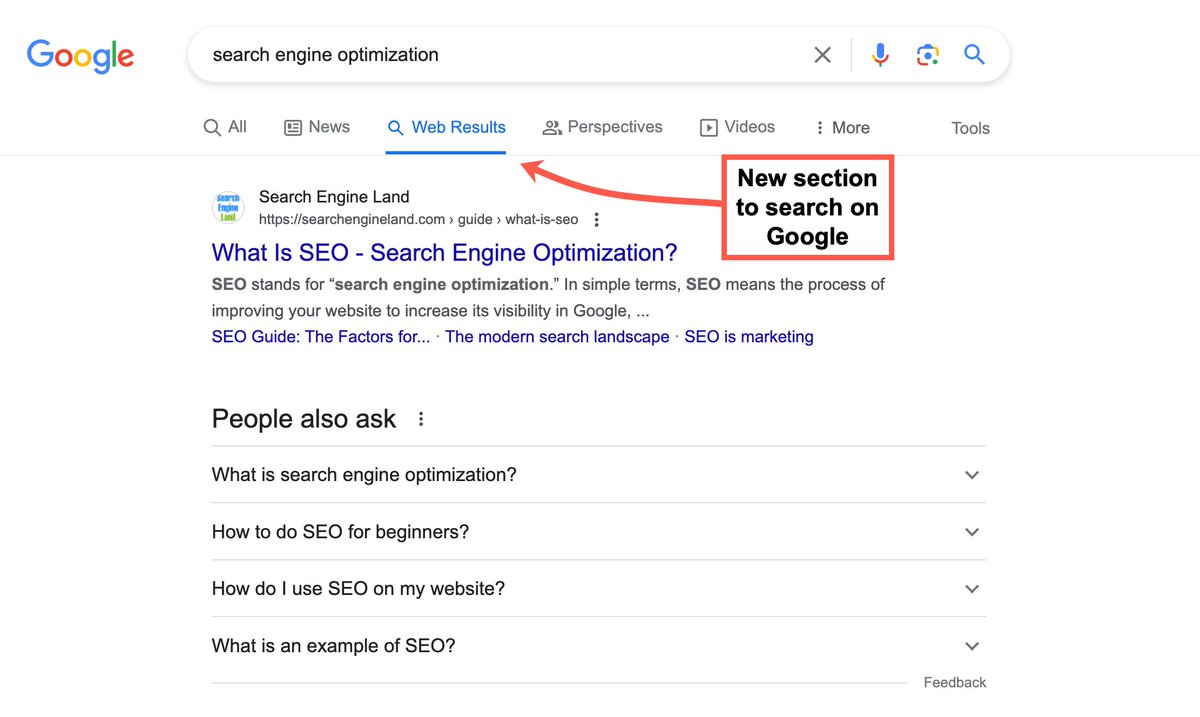
Task: Click the search magnifier icon
Action: point(974,55)
